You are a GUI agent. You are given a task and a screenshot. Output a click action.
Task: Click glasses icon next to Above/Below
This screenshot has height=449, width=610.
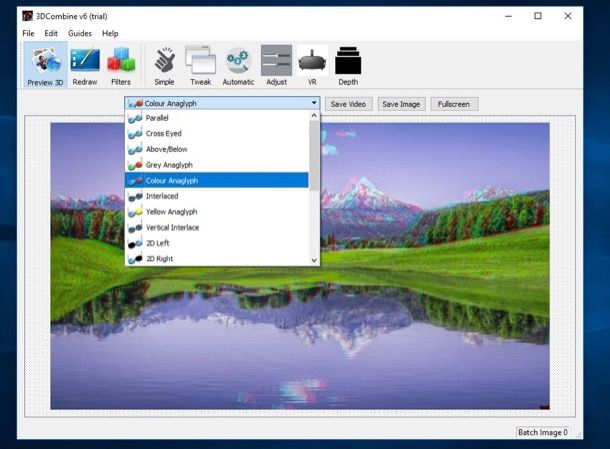(135, 149)
